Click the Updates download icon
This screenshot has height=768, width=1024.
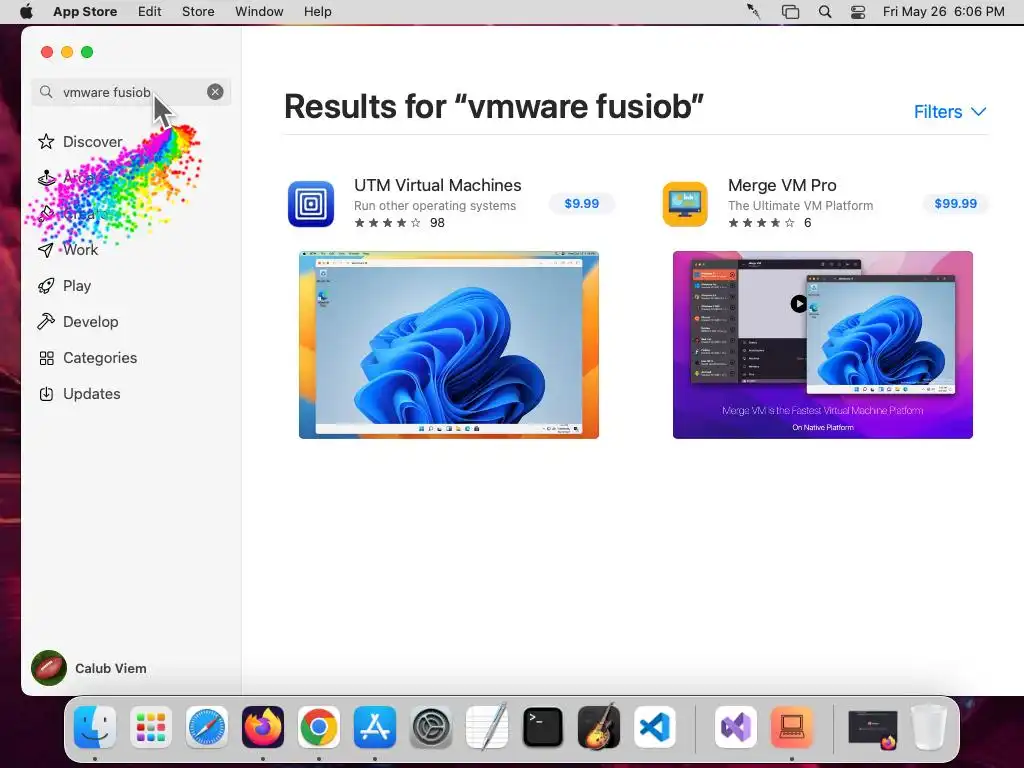pyautogui.click(x=46, y=394)
